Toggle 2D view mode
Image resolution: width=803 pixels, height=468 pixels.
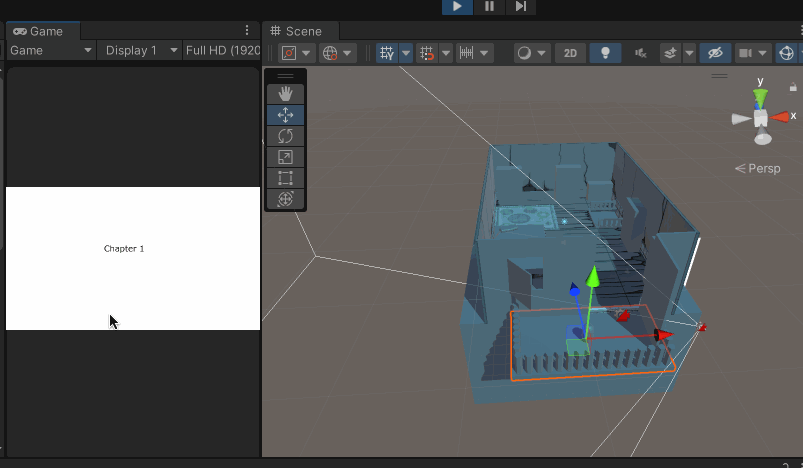570,53
